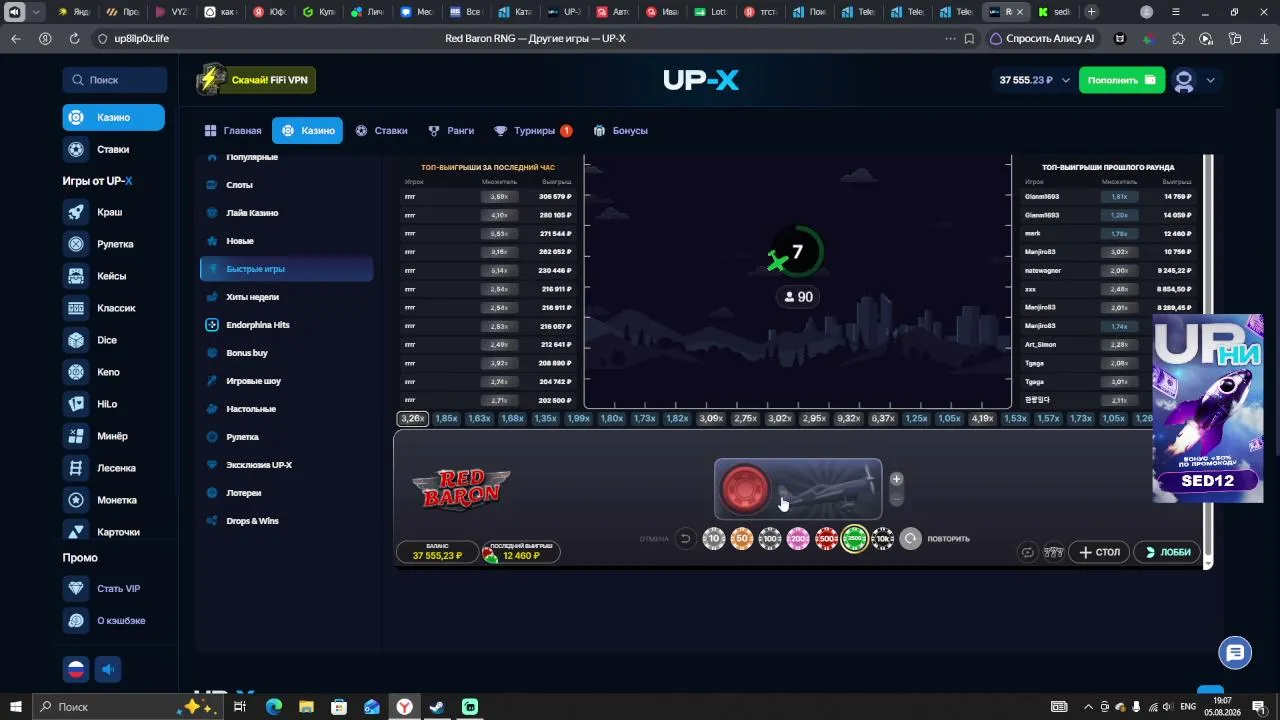The image size is (1280, 720).
Task: Open the Бонусы tab
Action: coord(621,131)
